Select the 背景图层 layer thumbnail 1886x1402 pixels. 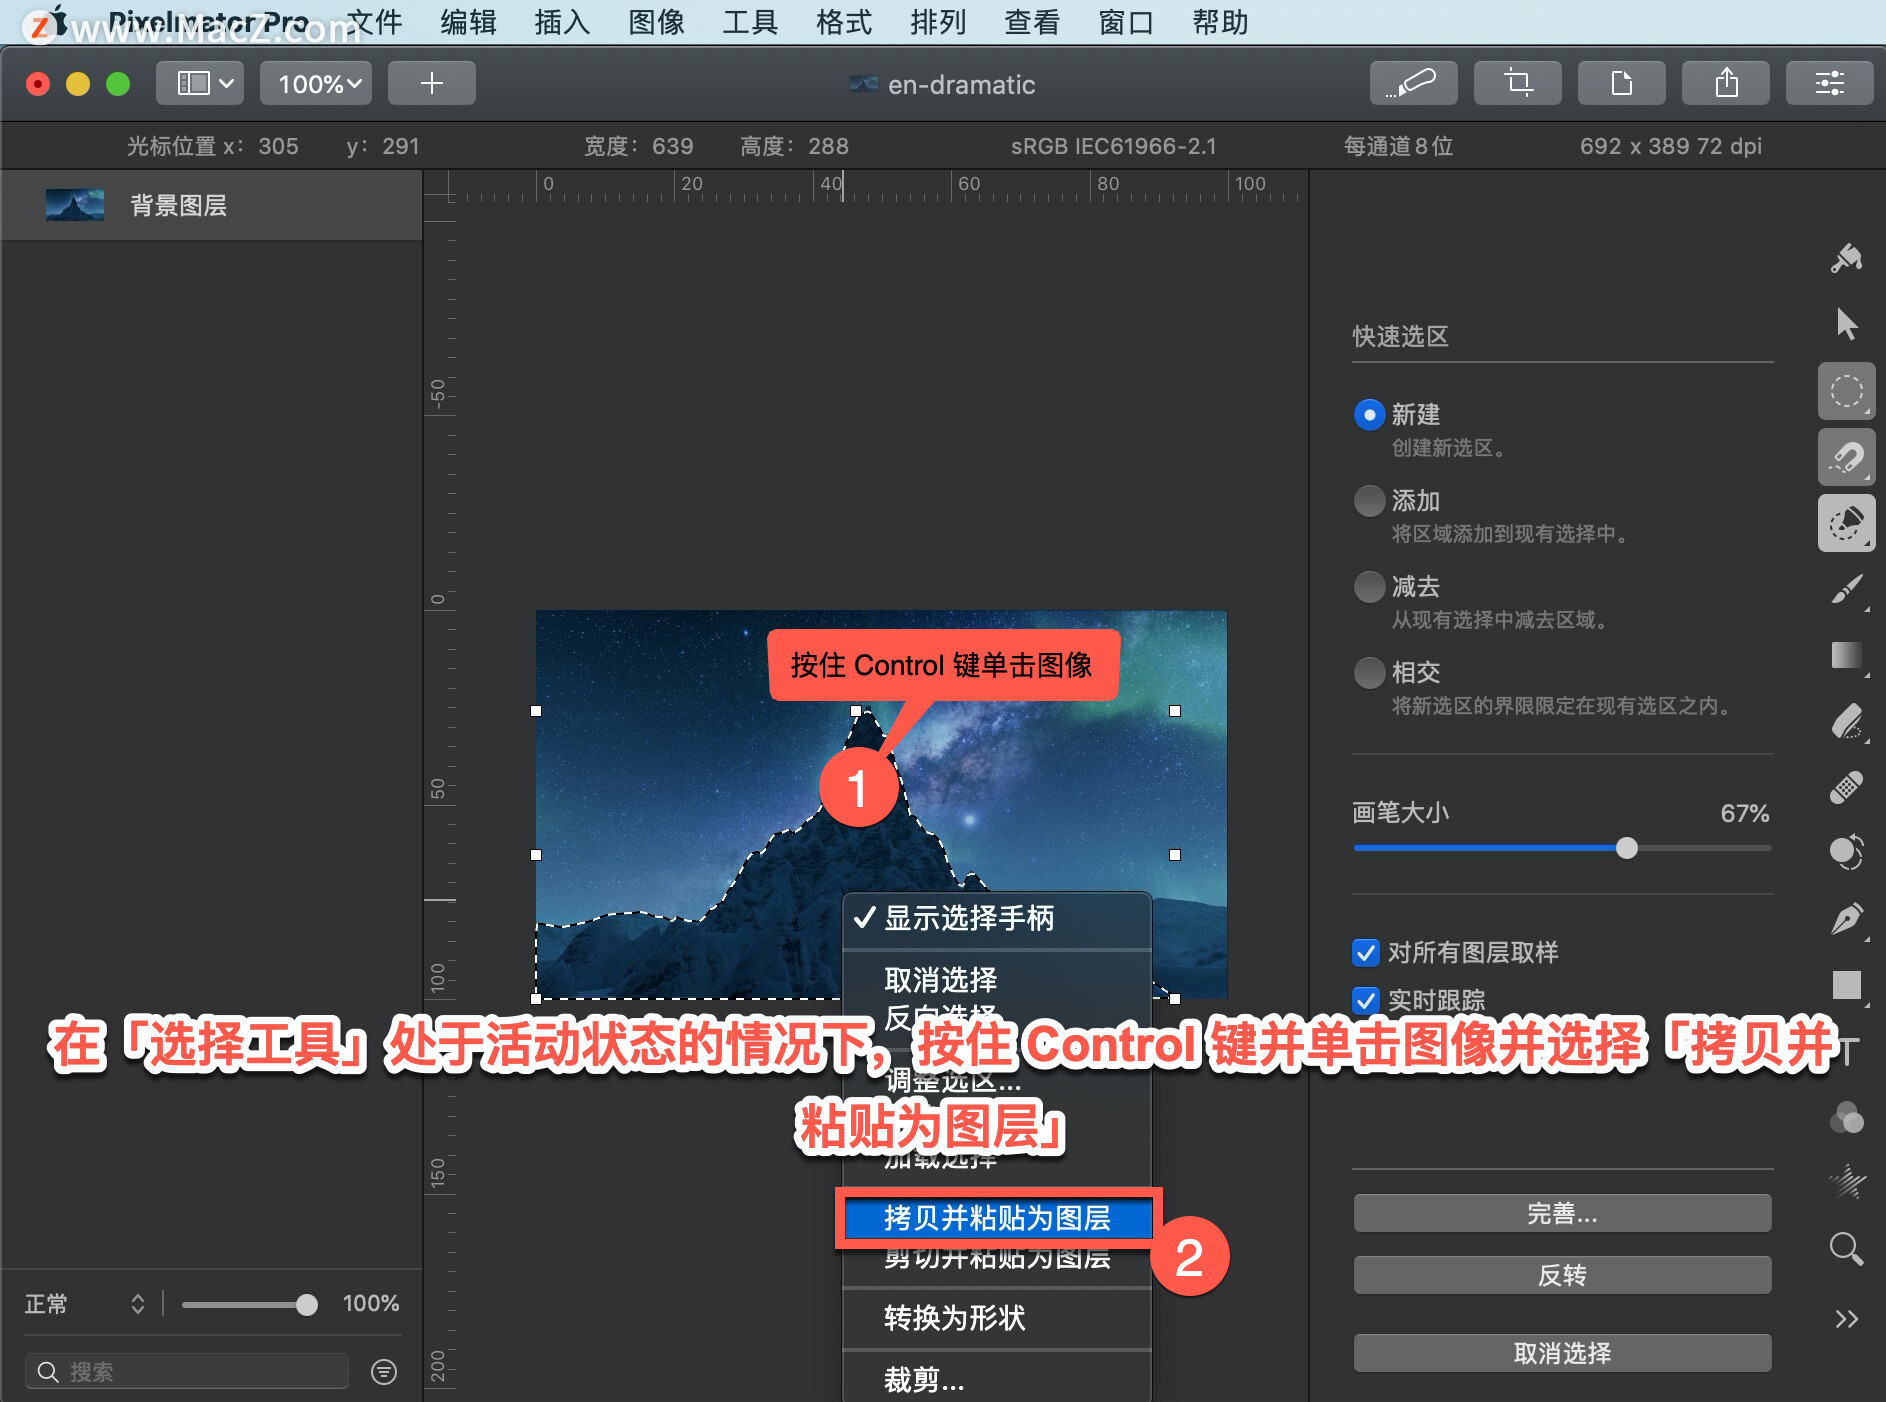[74, 205]
